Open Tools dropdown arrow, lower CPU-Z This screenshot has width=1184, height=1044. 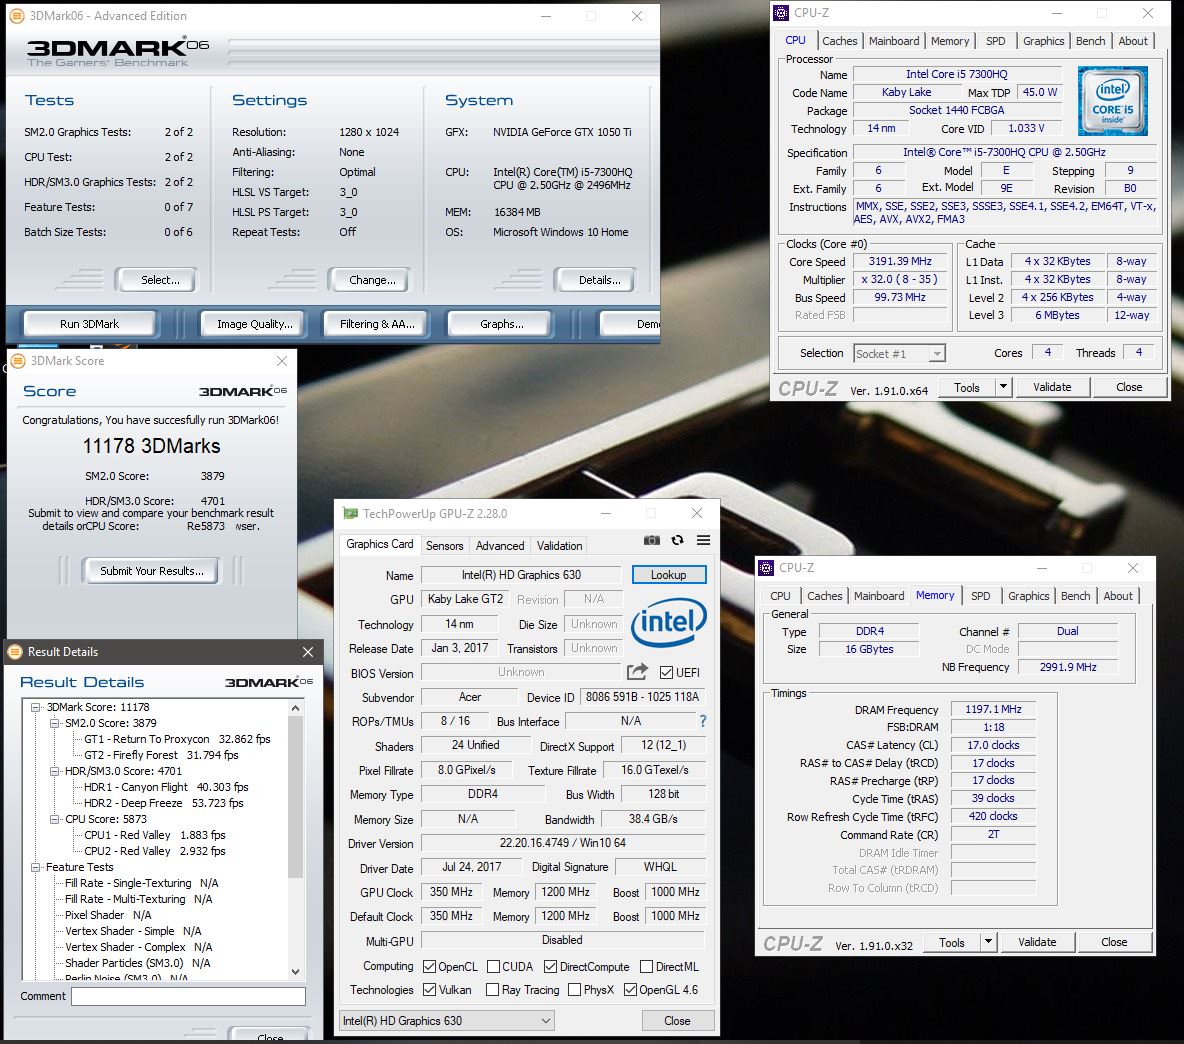pyautogui.click(x=988, y=942)
